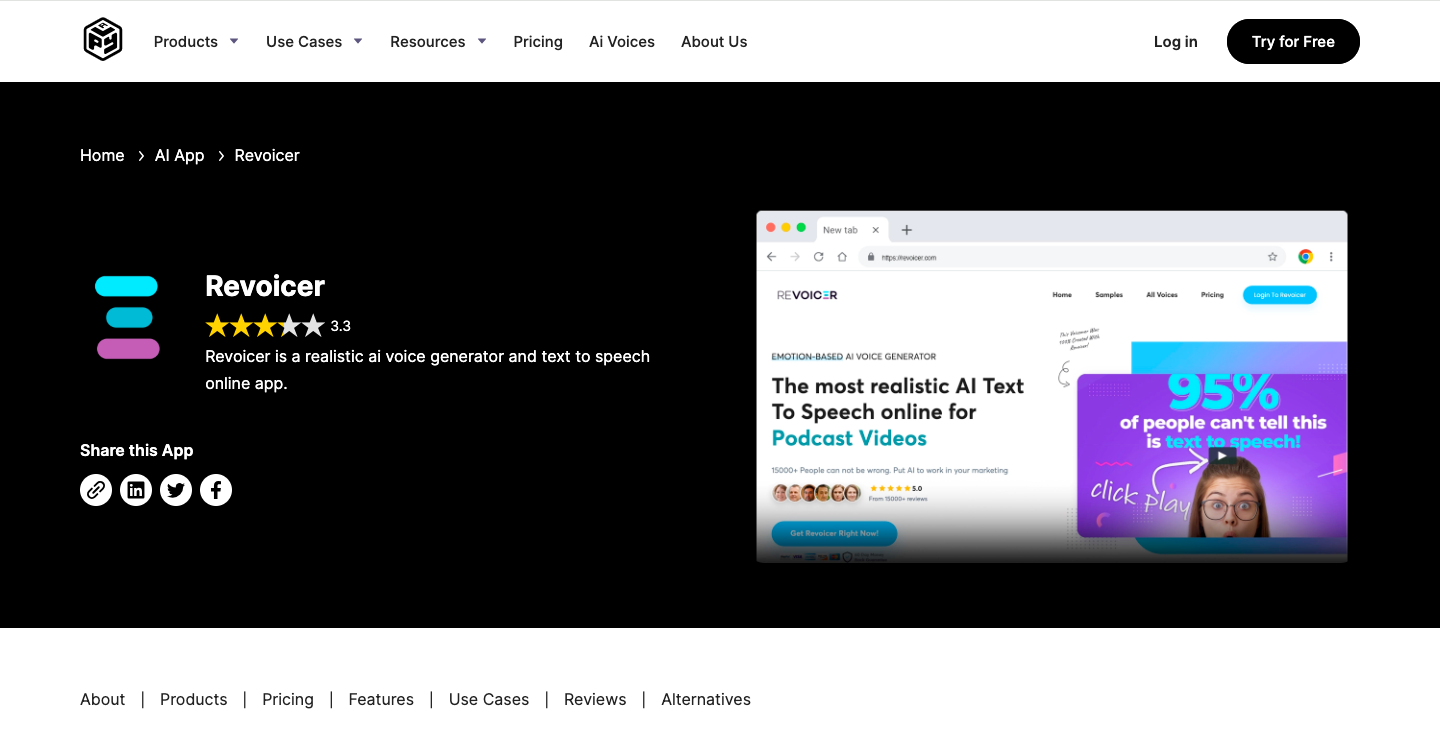Go to Home in the breadcrumb
This screenshot has height=755, width=1440.
[x=102, y=156]
